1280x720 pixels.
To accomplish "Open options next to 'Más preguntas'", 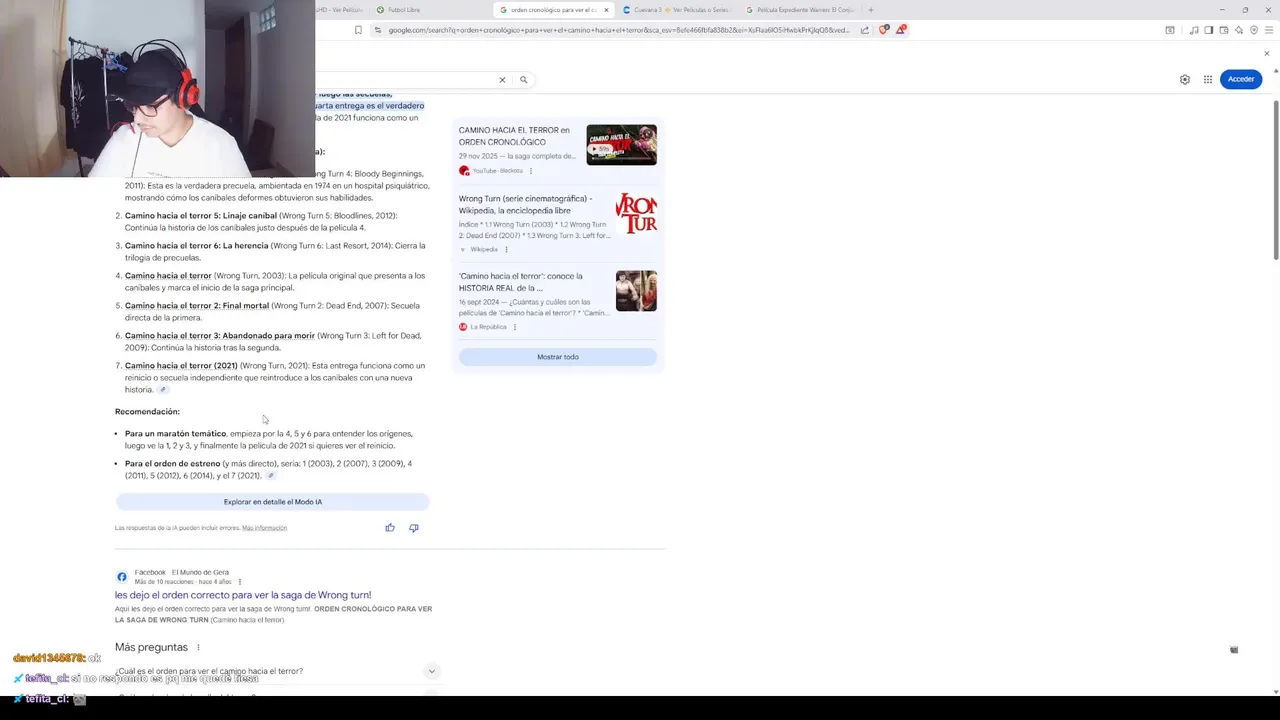I will [198, 648].
